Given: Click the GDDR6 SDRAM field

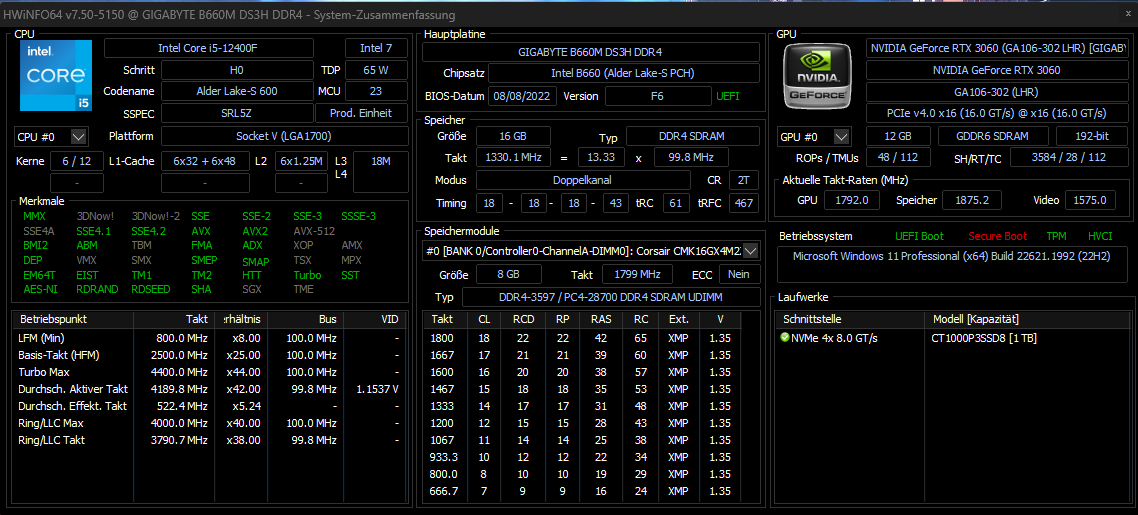Looking at the screenshot, I should 993,136.
